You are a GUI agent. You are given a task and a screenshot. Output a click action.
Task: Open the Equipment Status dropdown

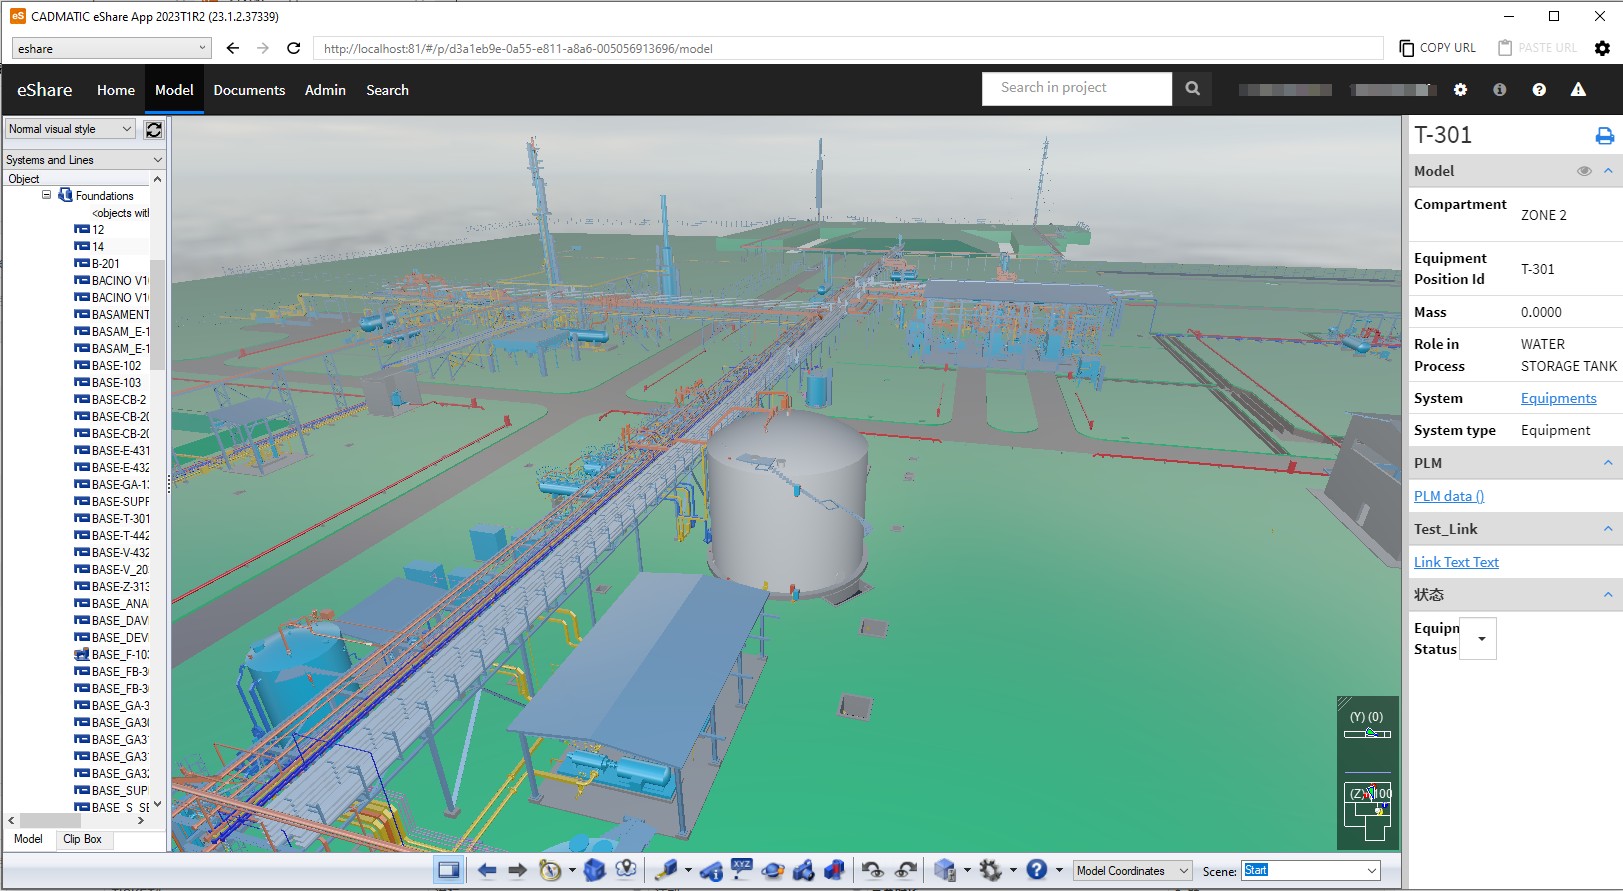click(x=1479, y=638)
